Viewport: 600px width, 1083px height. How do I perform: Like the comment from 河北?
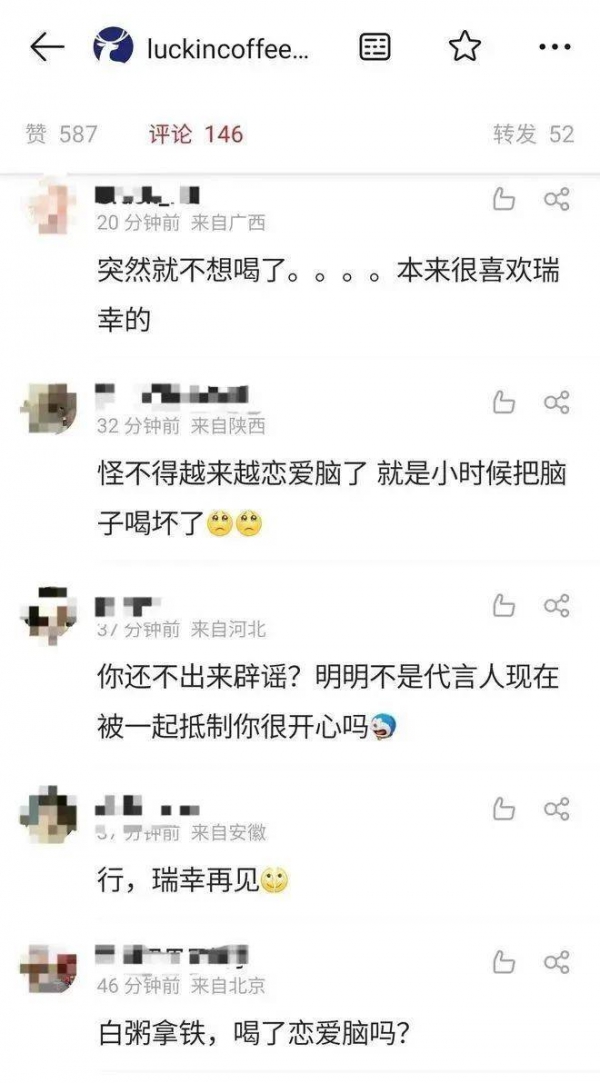tap(504, 606)
